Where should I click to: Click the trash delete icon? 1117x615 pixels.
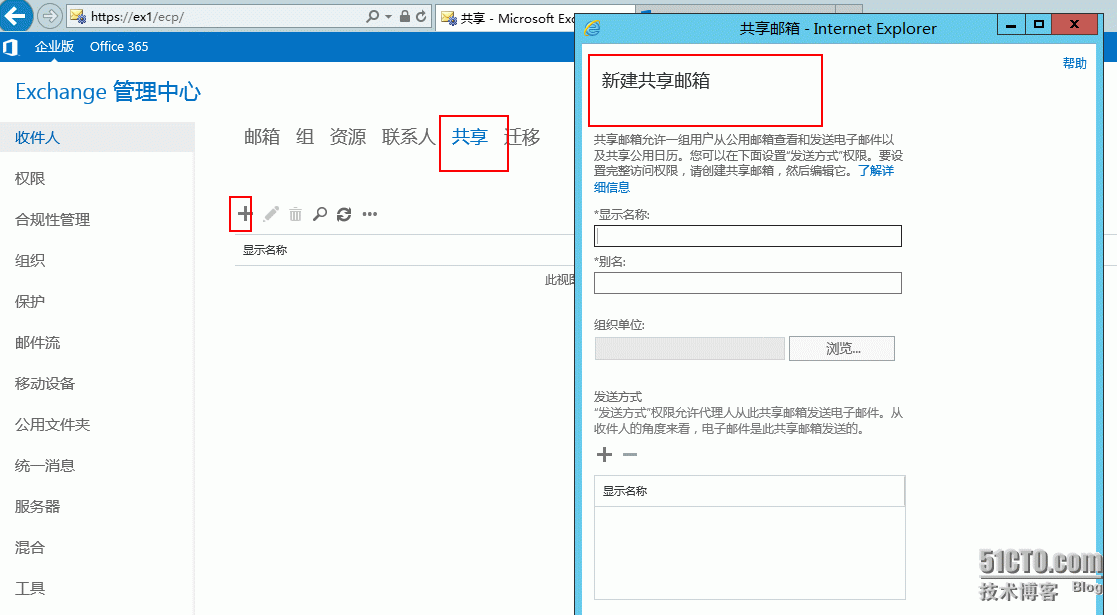coord(295,214)
